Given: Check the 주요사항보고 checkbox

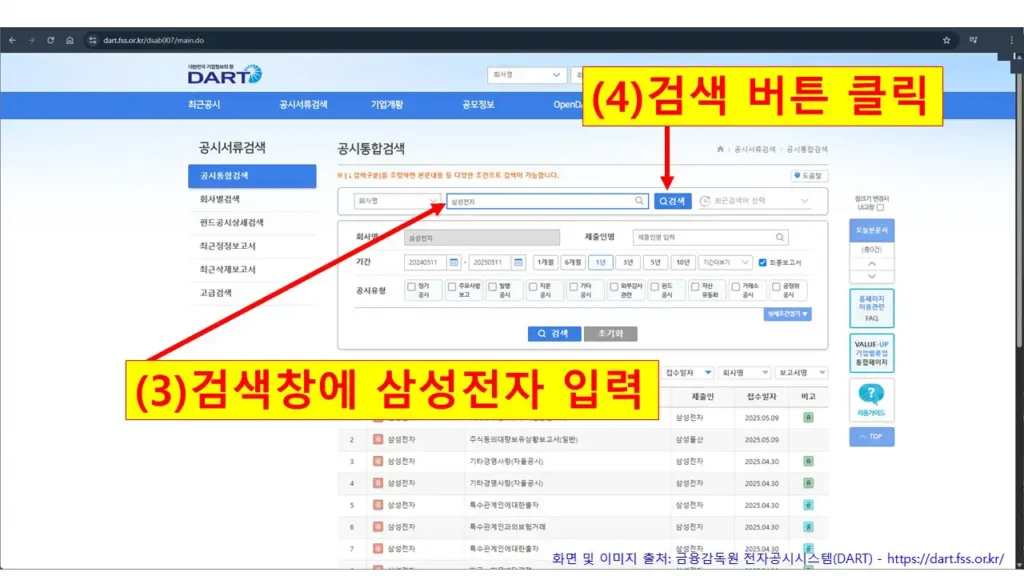Looking at the screenshot, I should click(x=452, y=287).
